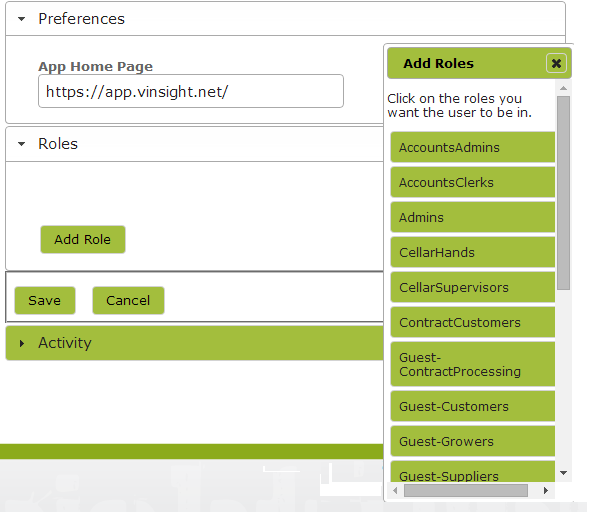591x521 pixels.
Task: Add the CellarSupervisors role
Action: [473, 288]
